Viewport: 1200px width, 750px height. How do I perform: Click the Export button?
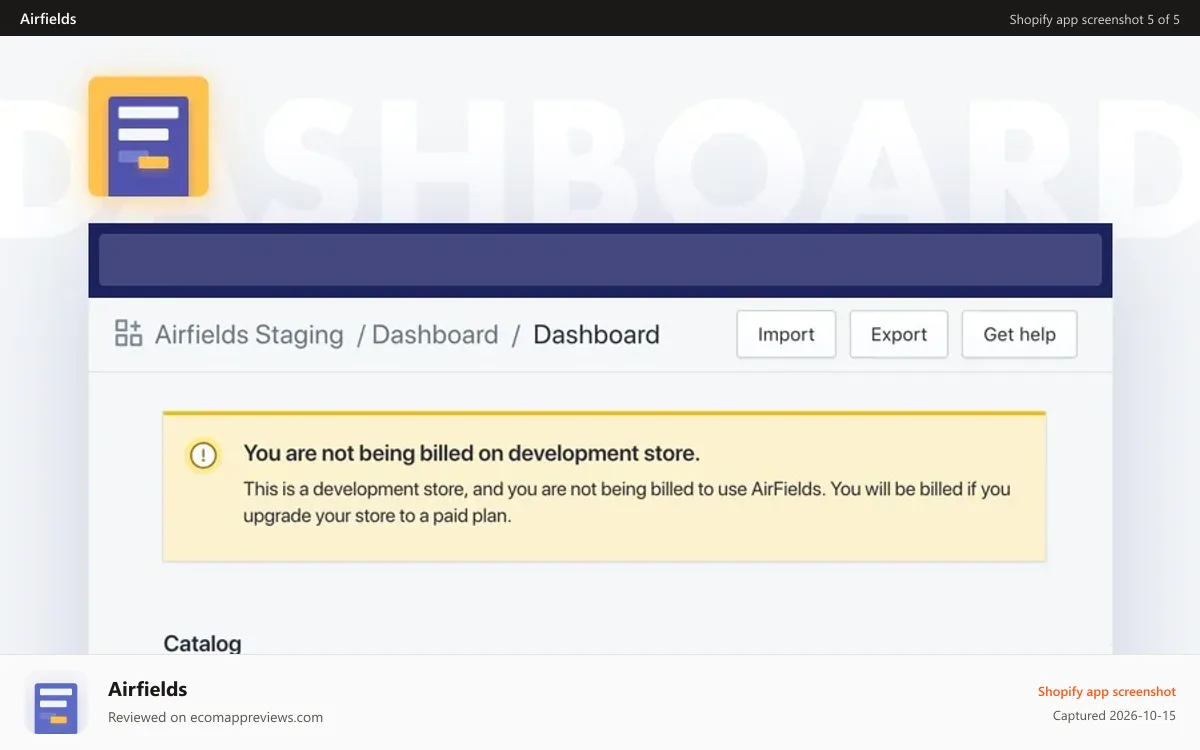tap(899, 334)
